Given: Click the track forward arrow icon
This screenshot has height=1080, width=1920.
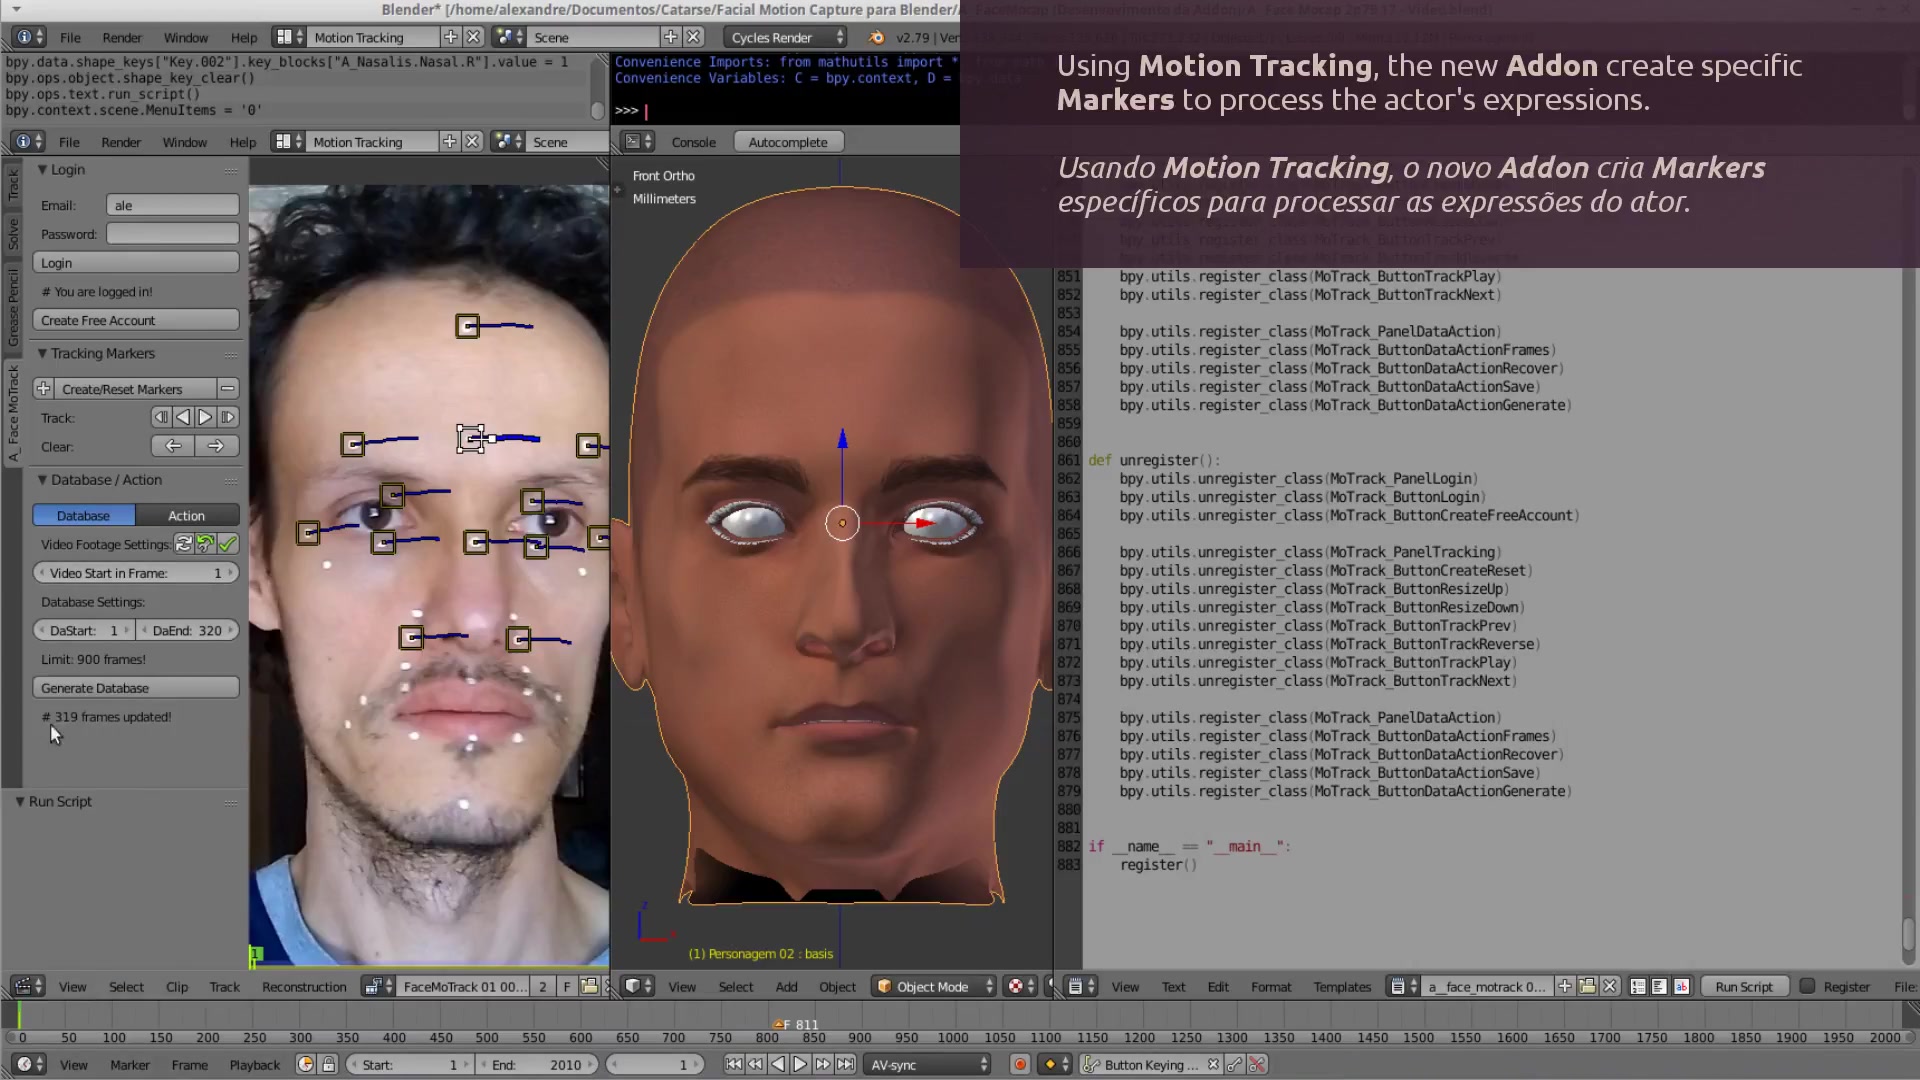Looking at the screenshot, I should [205, 417].
